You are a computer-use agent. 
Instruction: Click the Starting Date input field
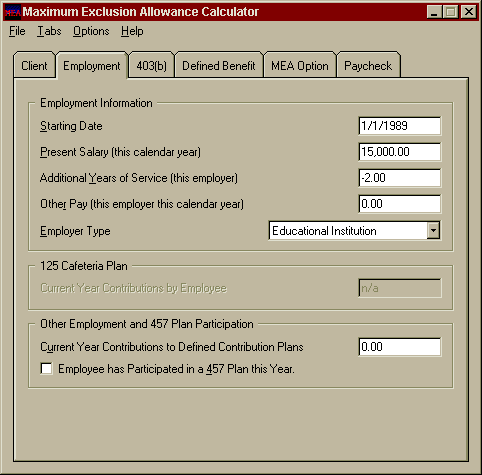coord(400,126)
